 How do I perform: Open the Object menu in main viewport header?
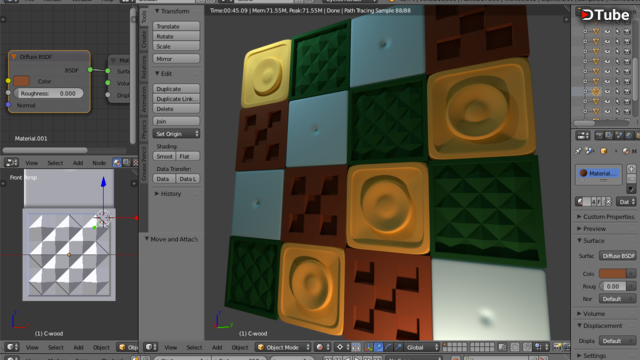click(240, 347)
